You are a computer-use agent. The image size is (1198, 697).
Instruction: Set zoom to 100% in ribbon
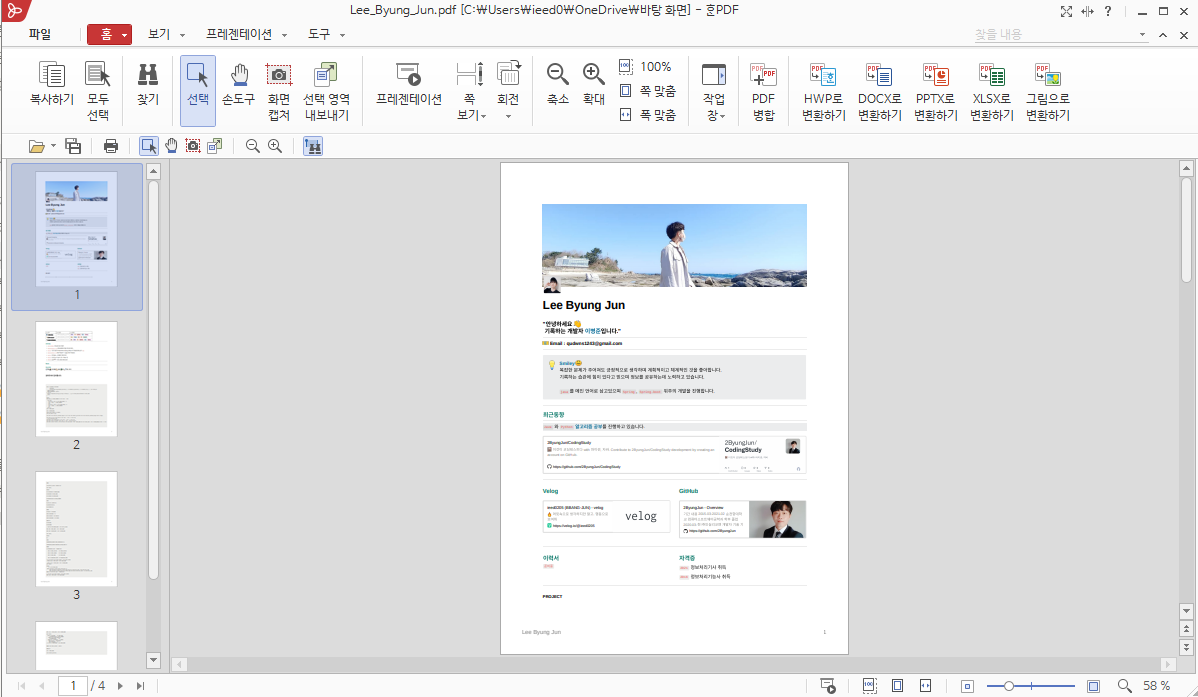(x=646, y=66)
